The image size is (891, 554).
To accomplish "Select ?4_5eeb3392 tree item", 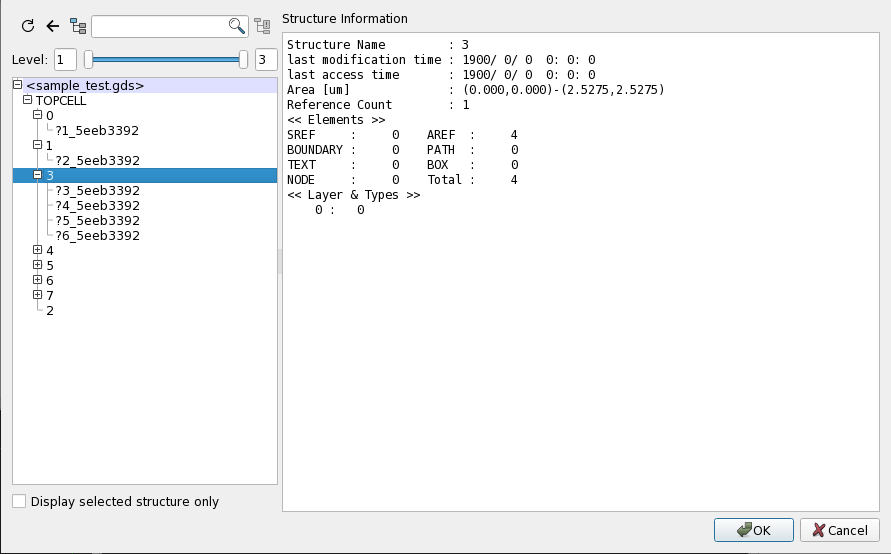I will [x=97, y=206].
